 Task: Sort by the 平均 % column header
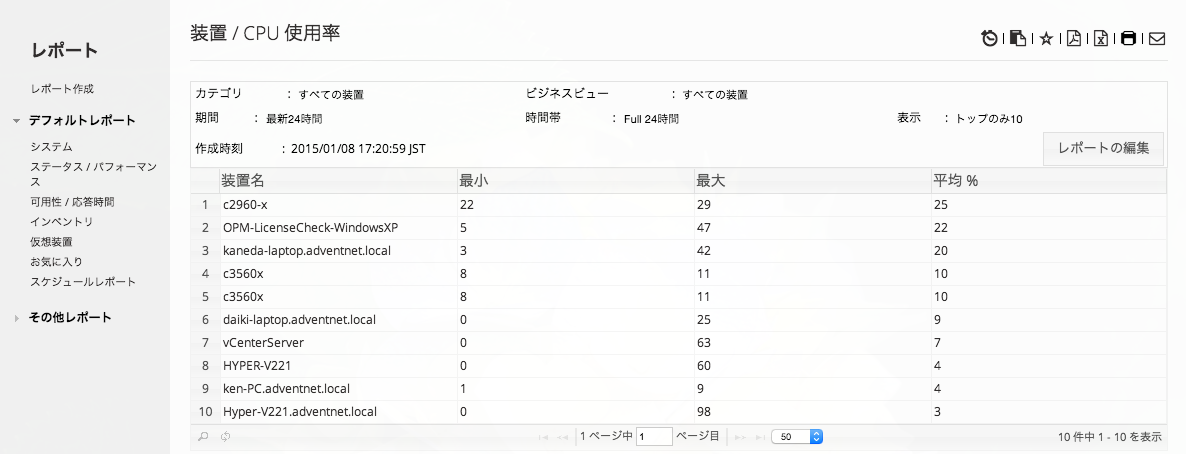[x=1048, y=182]
